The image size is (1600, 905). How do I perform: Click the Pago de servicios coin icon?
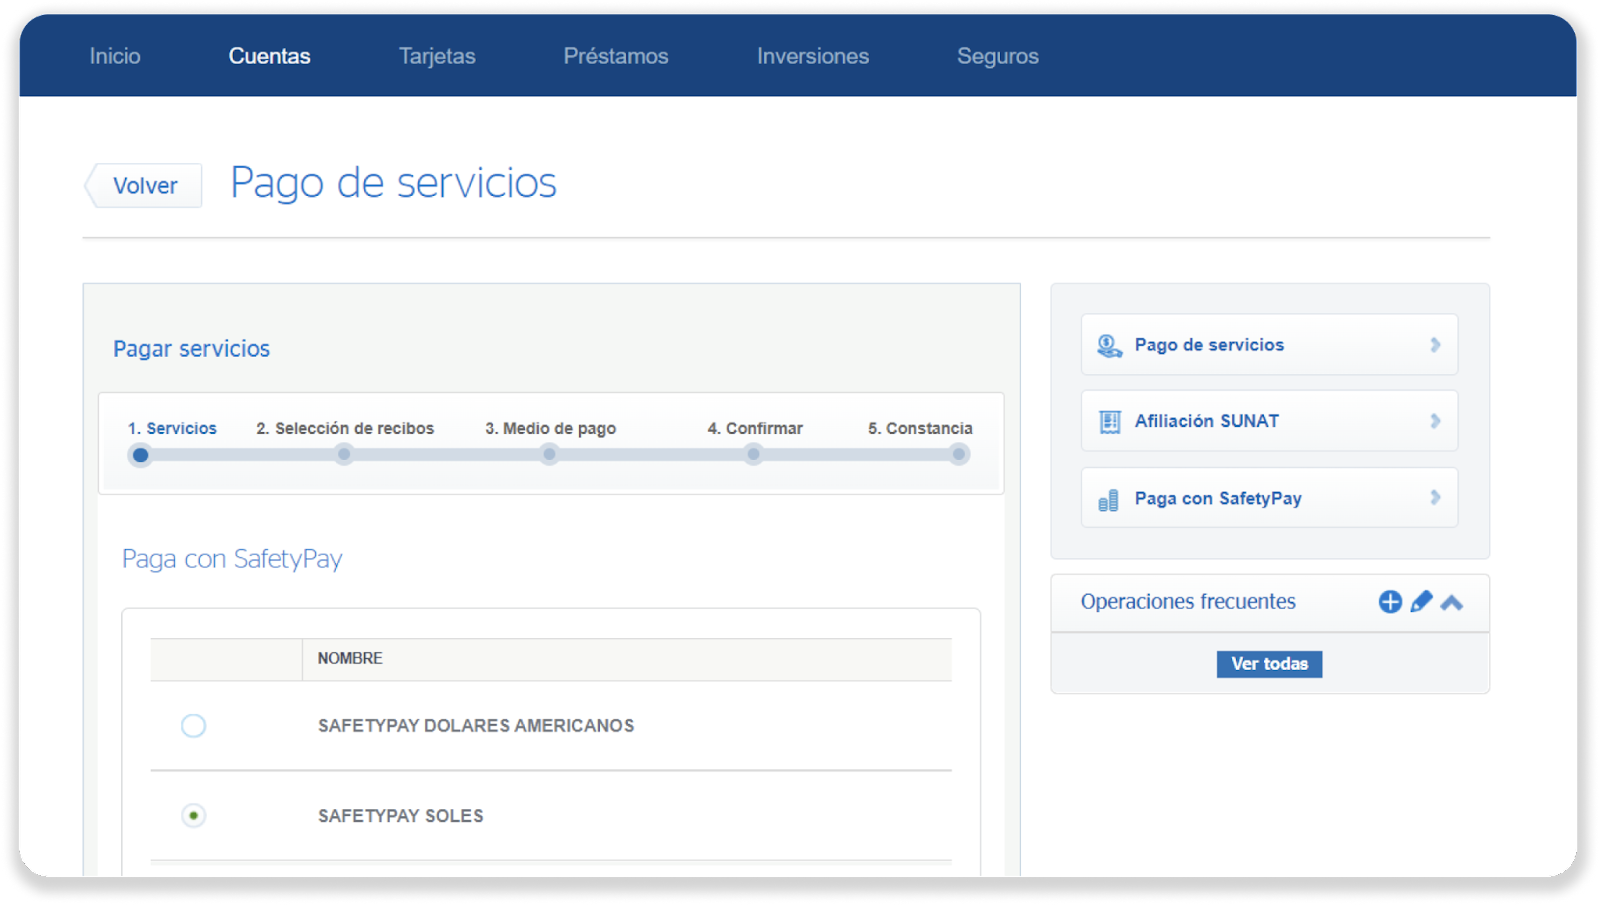1109,346
